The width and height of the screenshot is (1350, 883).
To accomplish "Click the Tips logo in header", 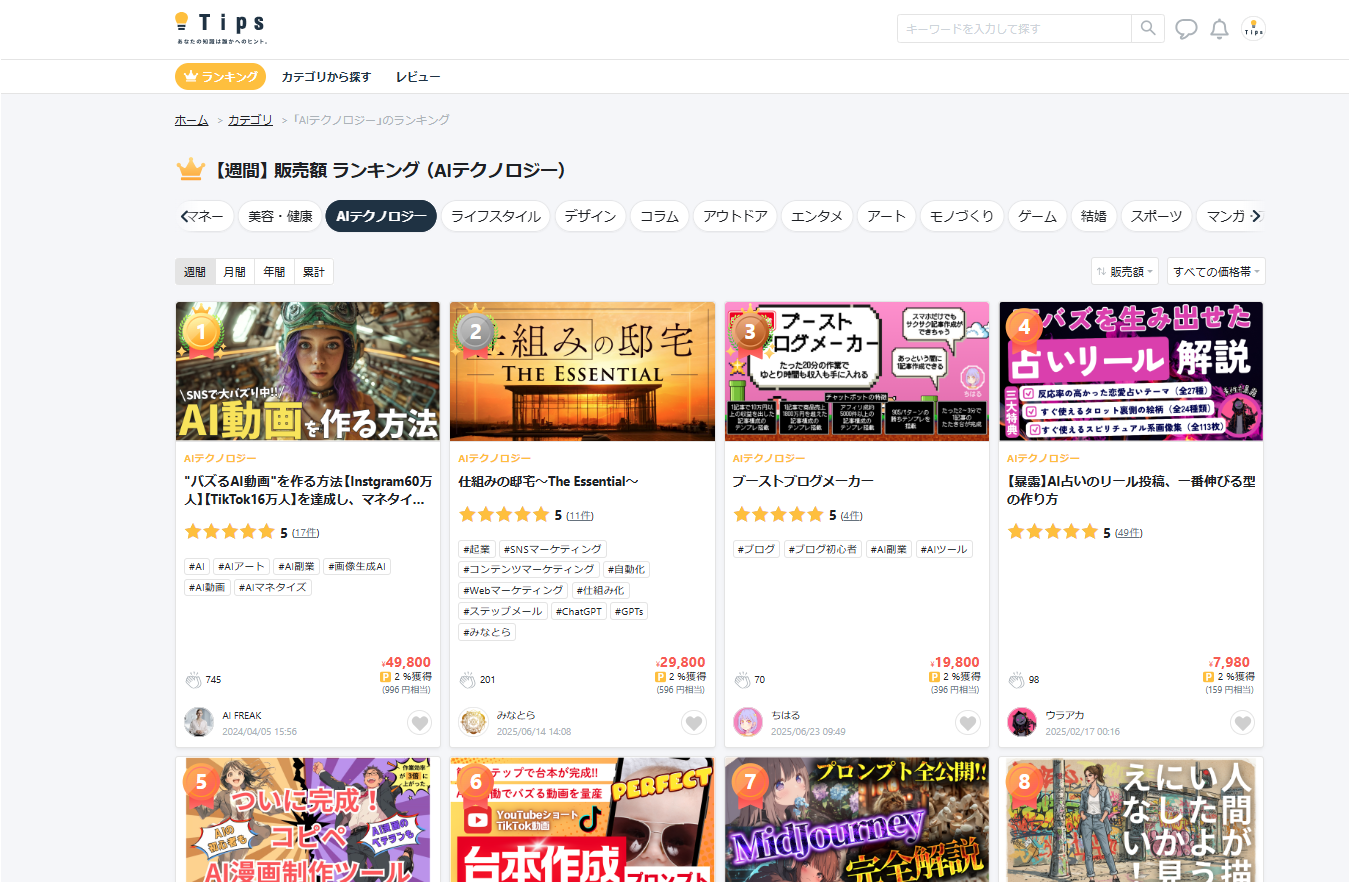I will point(221,27).
